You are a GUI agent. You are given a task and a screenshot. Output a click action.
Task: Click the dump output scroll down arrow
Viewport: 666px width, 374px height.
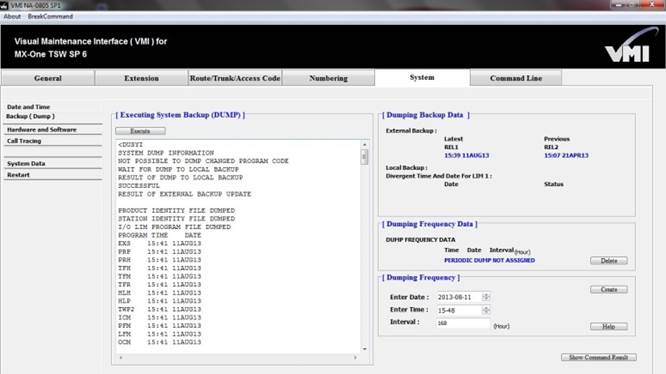[x=364, y=349]
